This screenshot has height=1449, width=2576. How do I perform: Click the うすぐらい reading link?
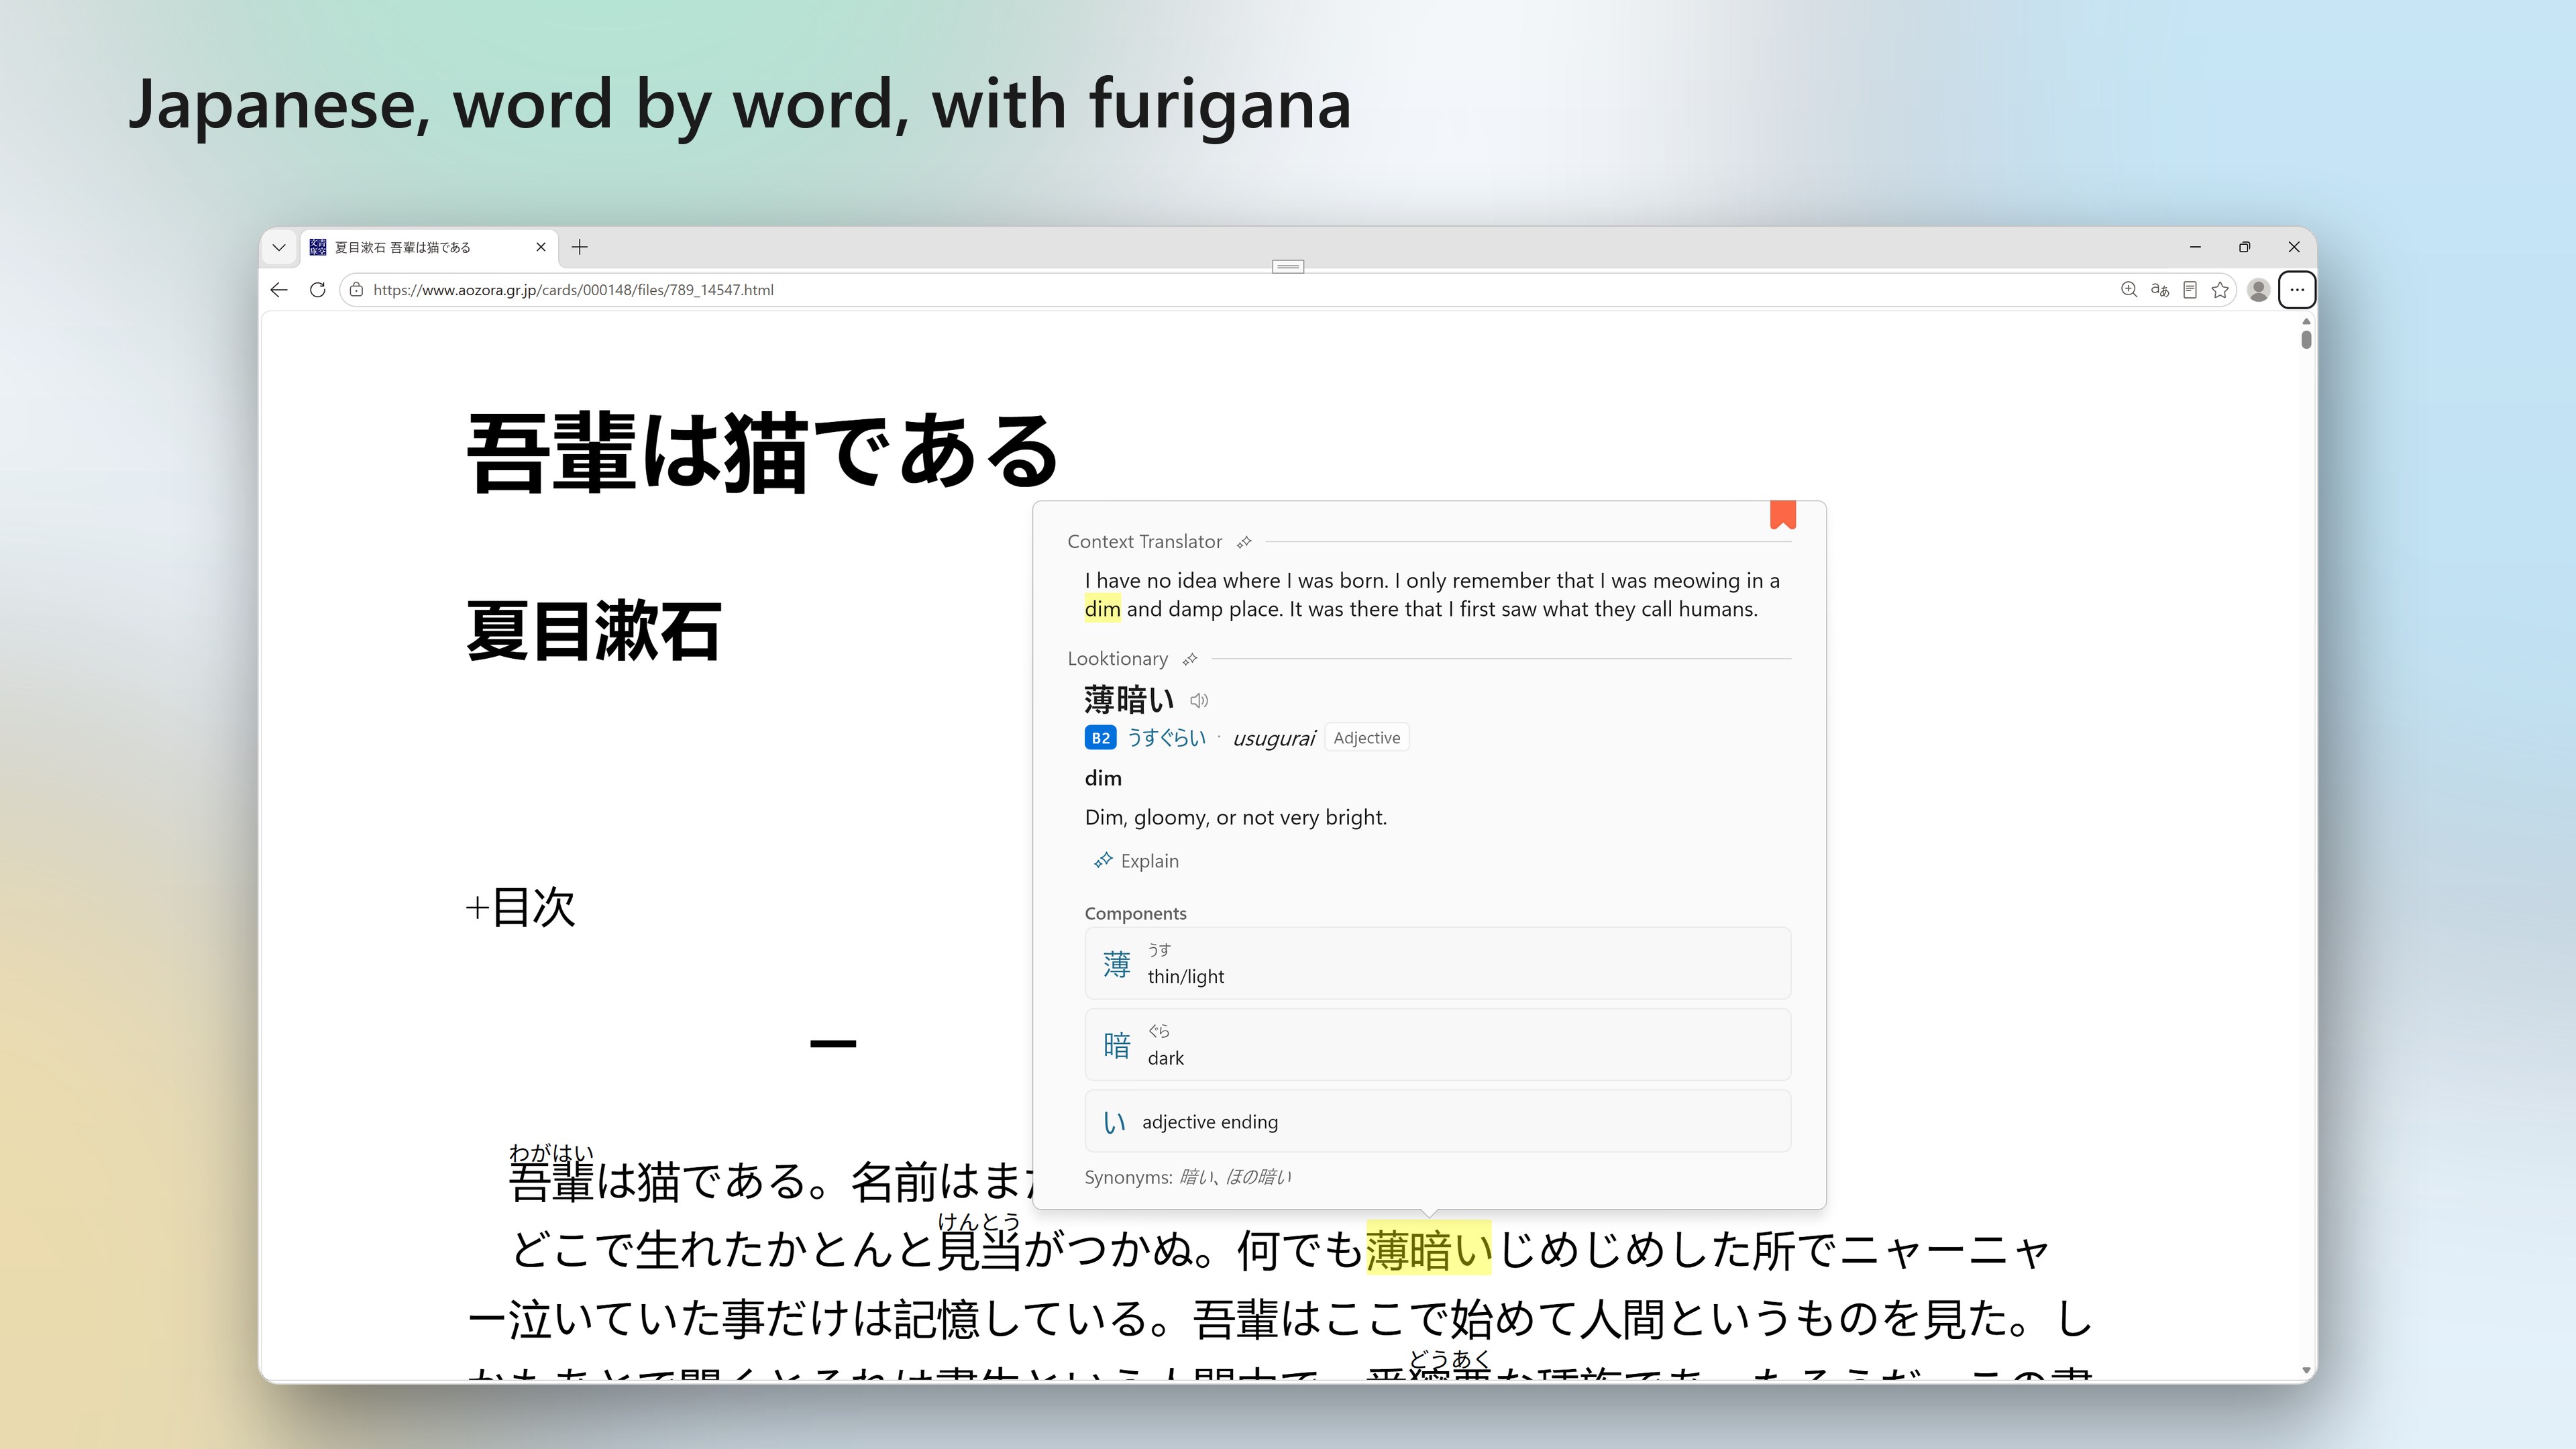tap(1166, 738)
